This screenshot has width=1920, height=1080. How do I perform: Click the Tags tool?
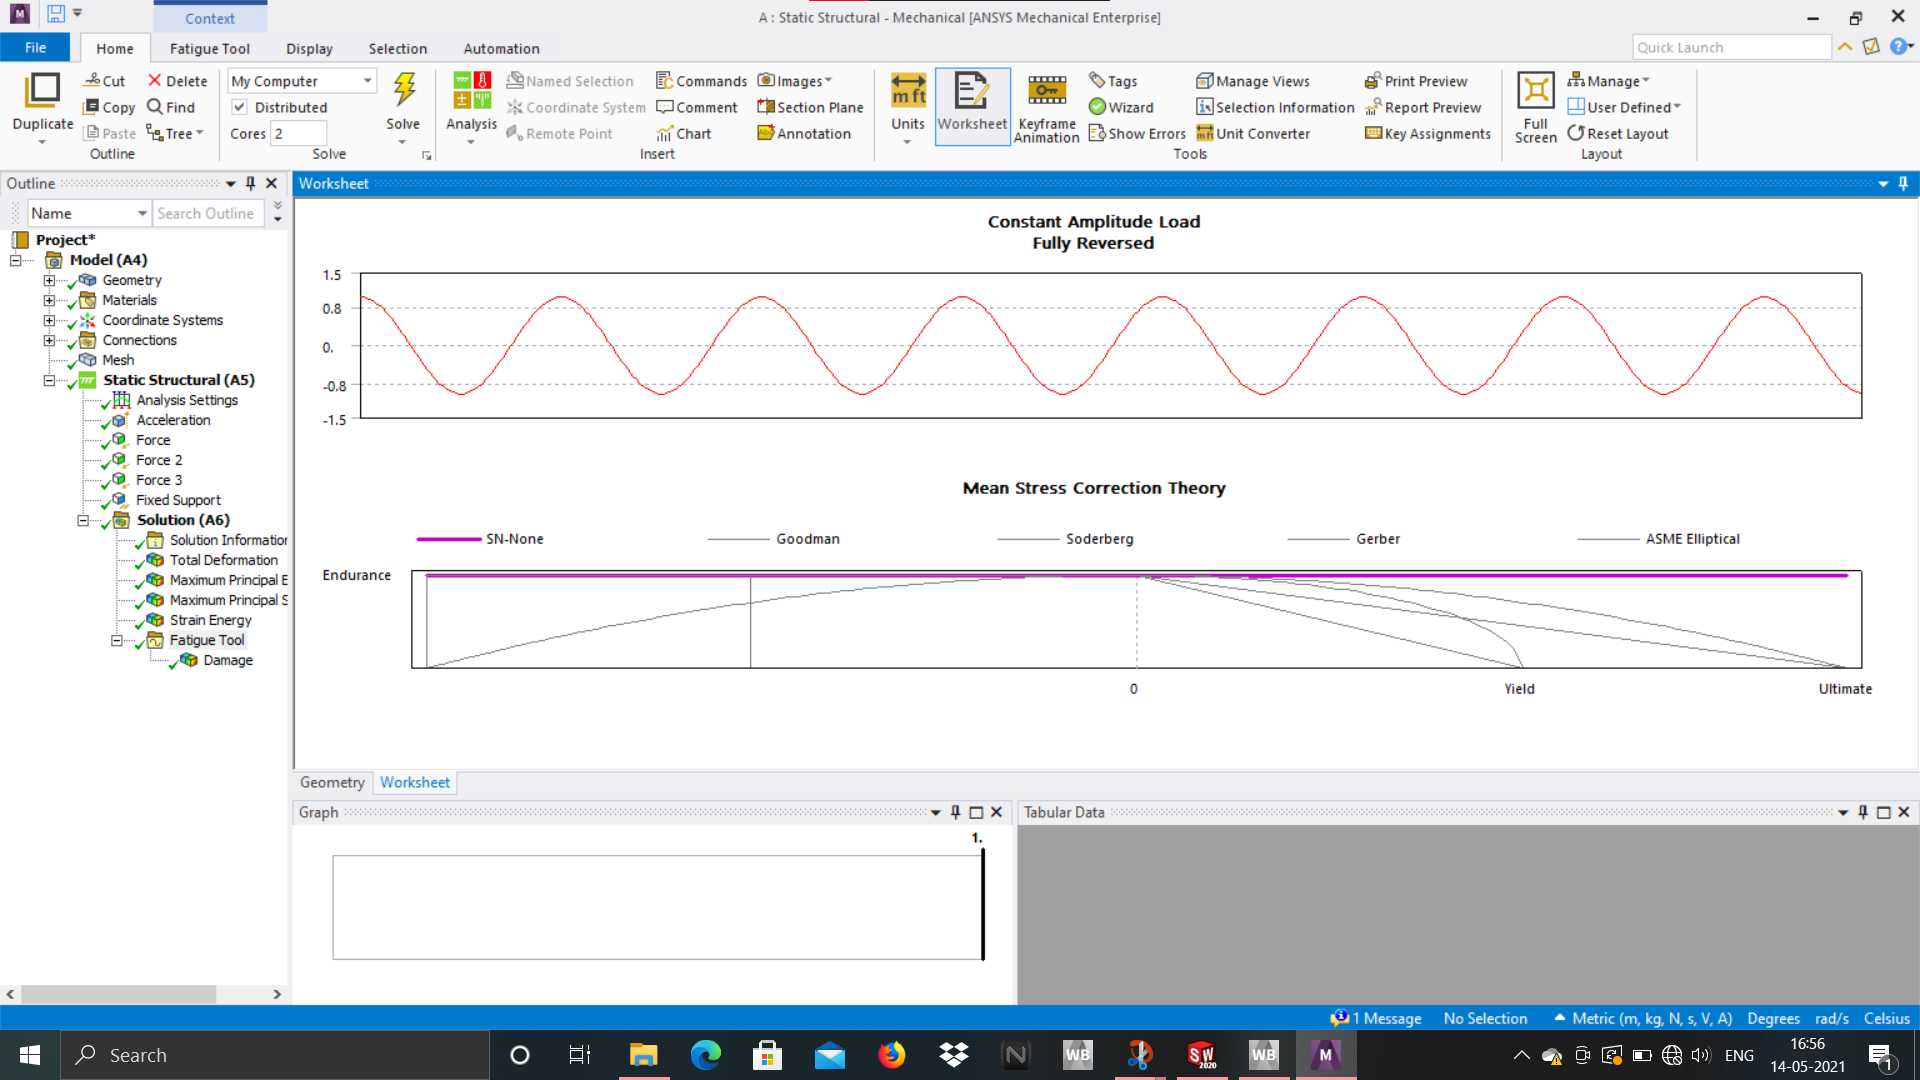click(1113, 81)
